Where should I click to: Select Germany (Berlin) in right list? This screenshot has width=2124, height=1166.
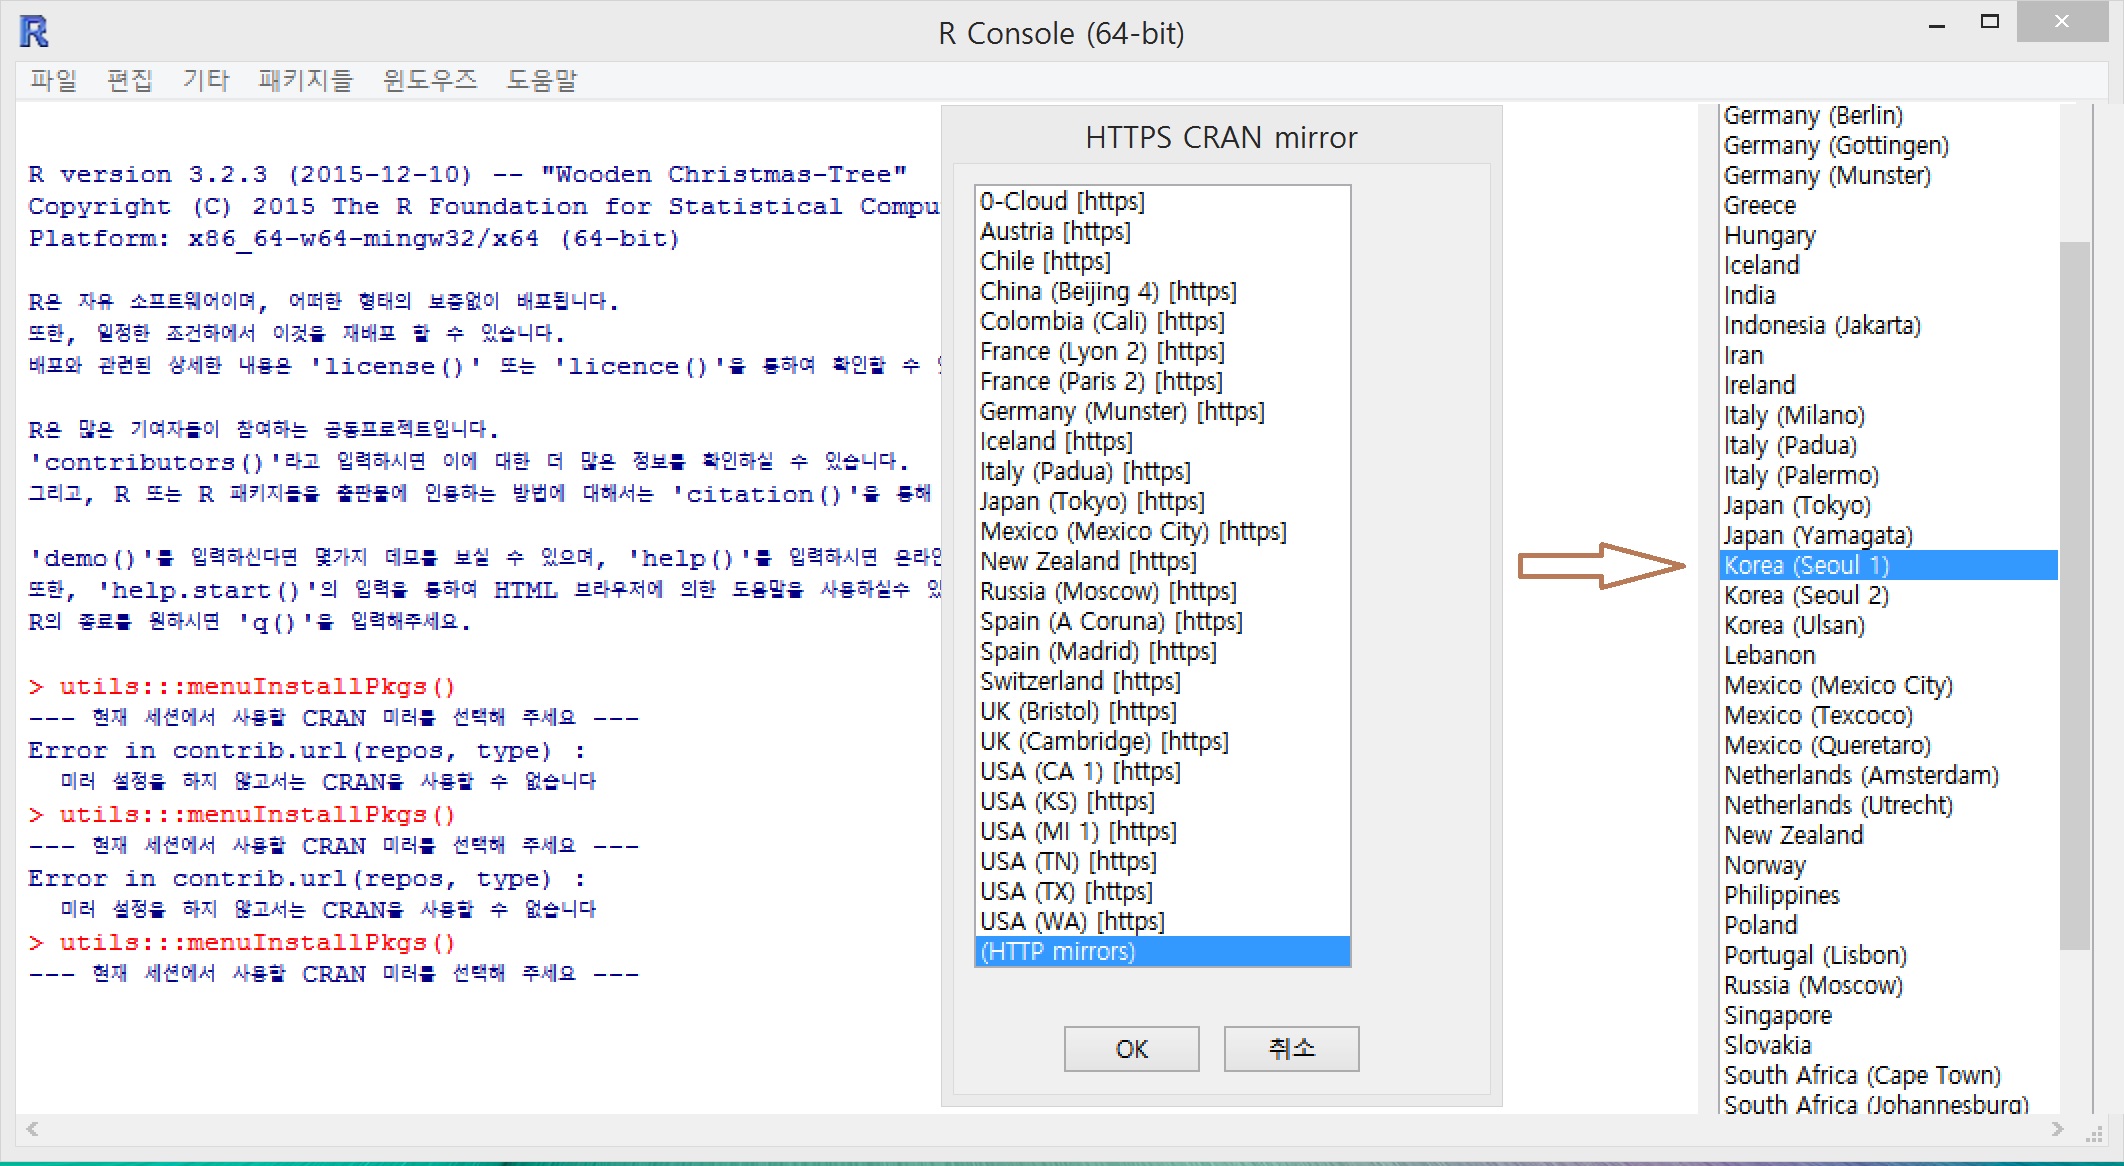(x=1888, y=115)
